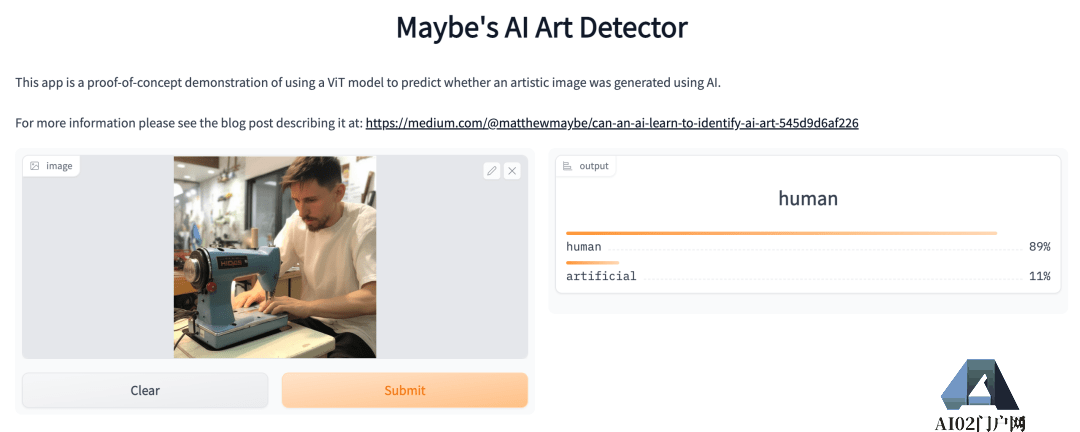Click the AI02 watermark text below the logo
1080x432 pixels.
coord(980,423)
